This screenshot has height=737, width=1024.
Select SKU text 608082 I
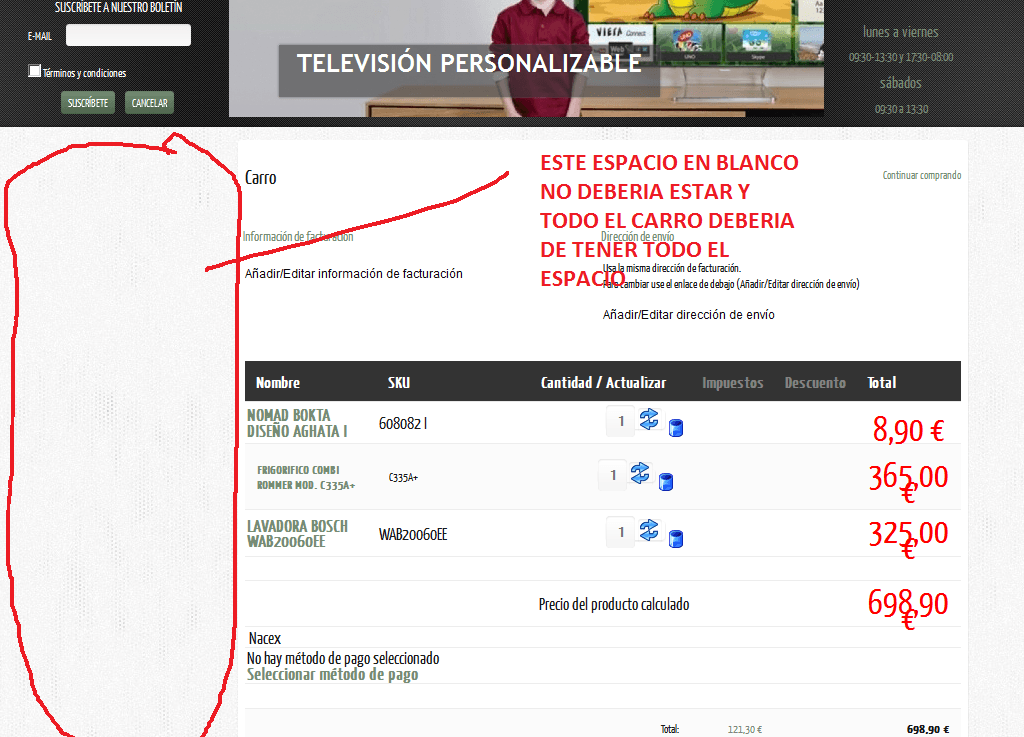pyautogui.click(x=403, y=423)
